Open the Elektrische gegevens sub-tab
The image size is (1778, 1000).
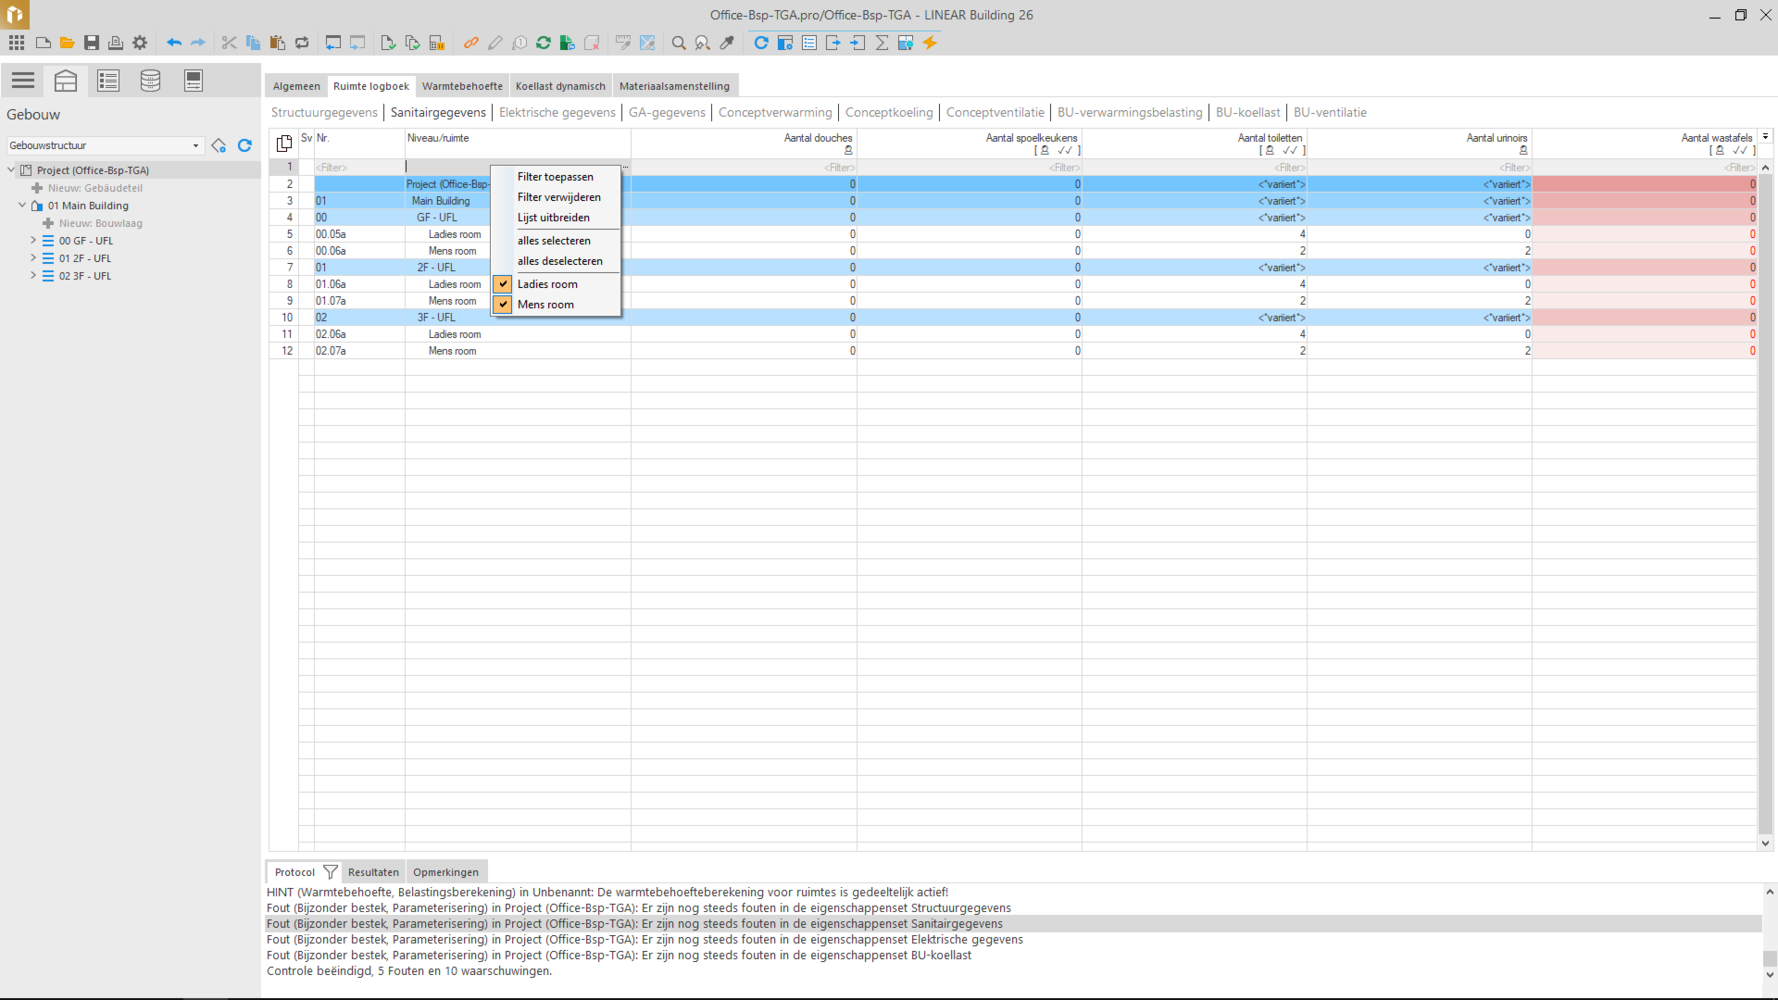(x=557, y=112)
